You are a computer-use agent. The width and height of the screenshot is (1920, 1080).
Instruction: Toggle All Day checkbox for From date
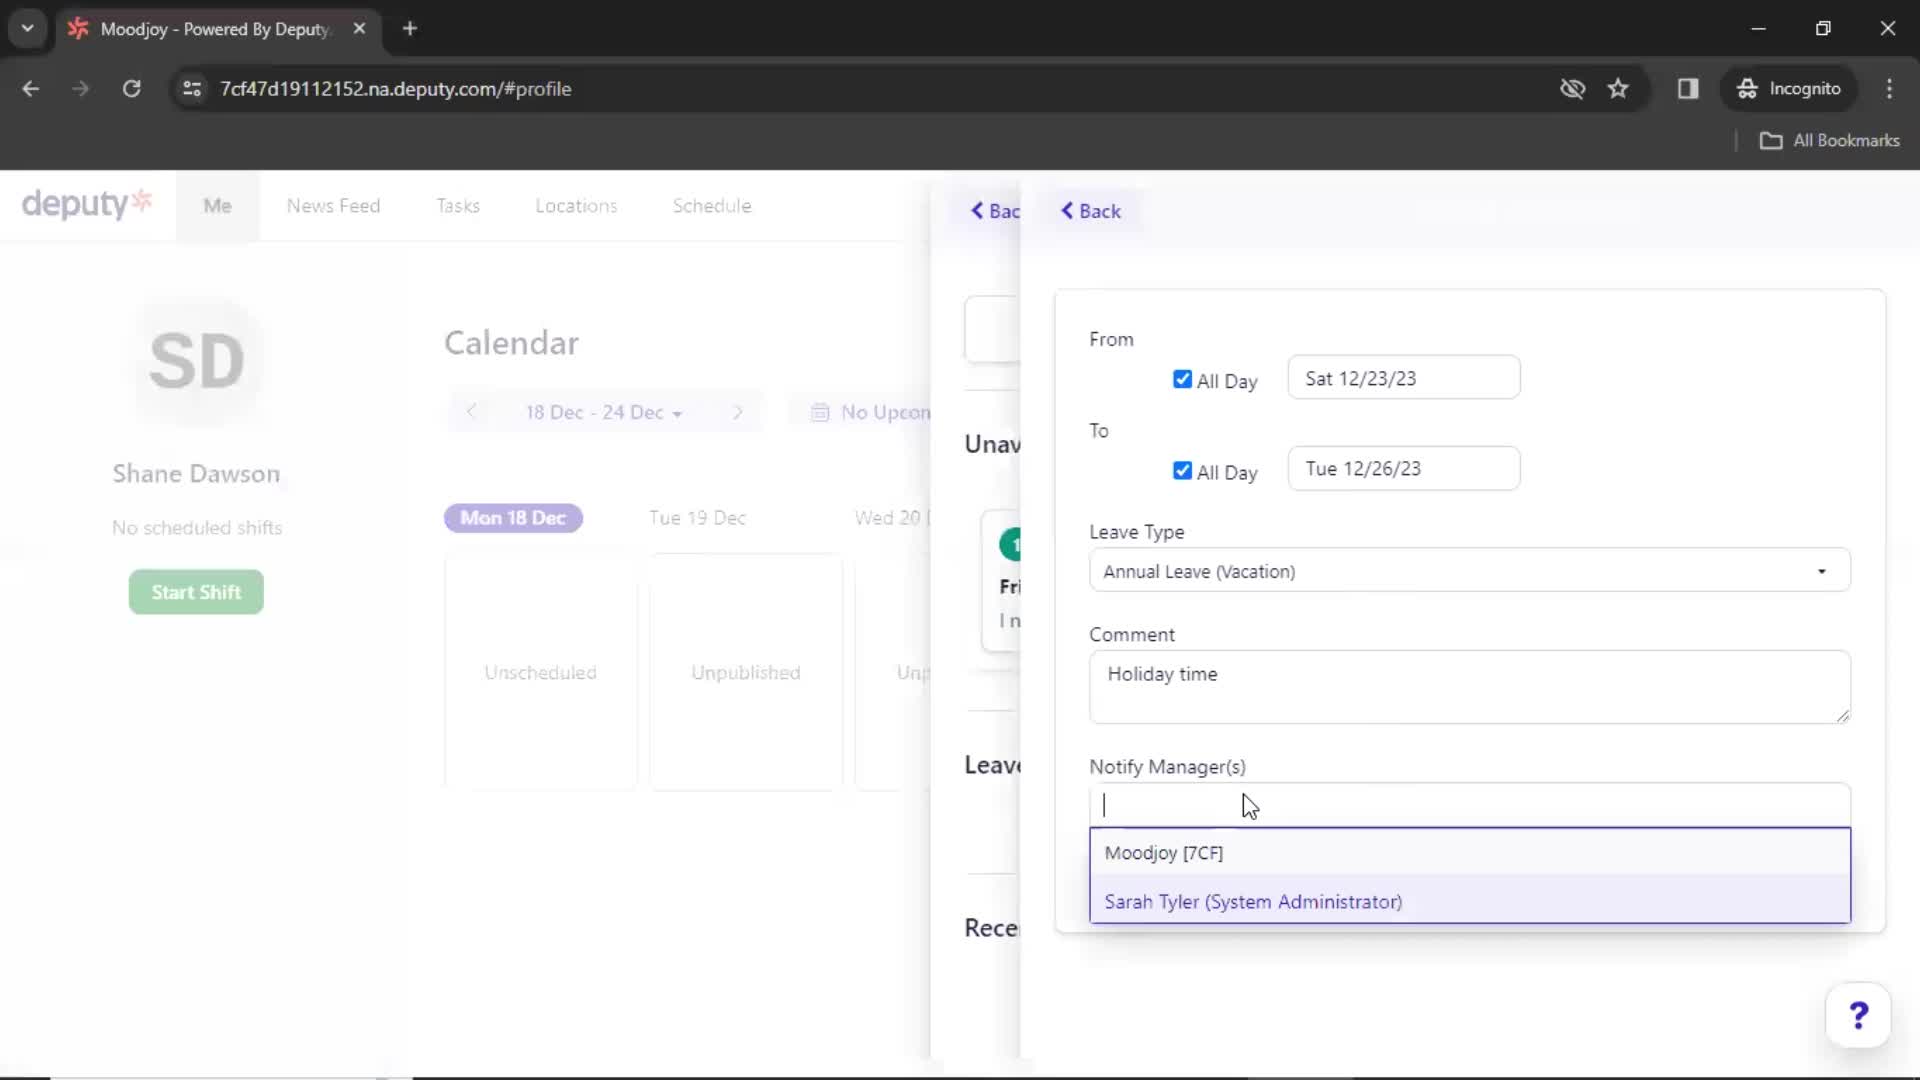coord(1183,380)
